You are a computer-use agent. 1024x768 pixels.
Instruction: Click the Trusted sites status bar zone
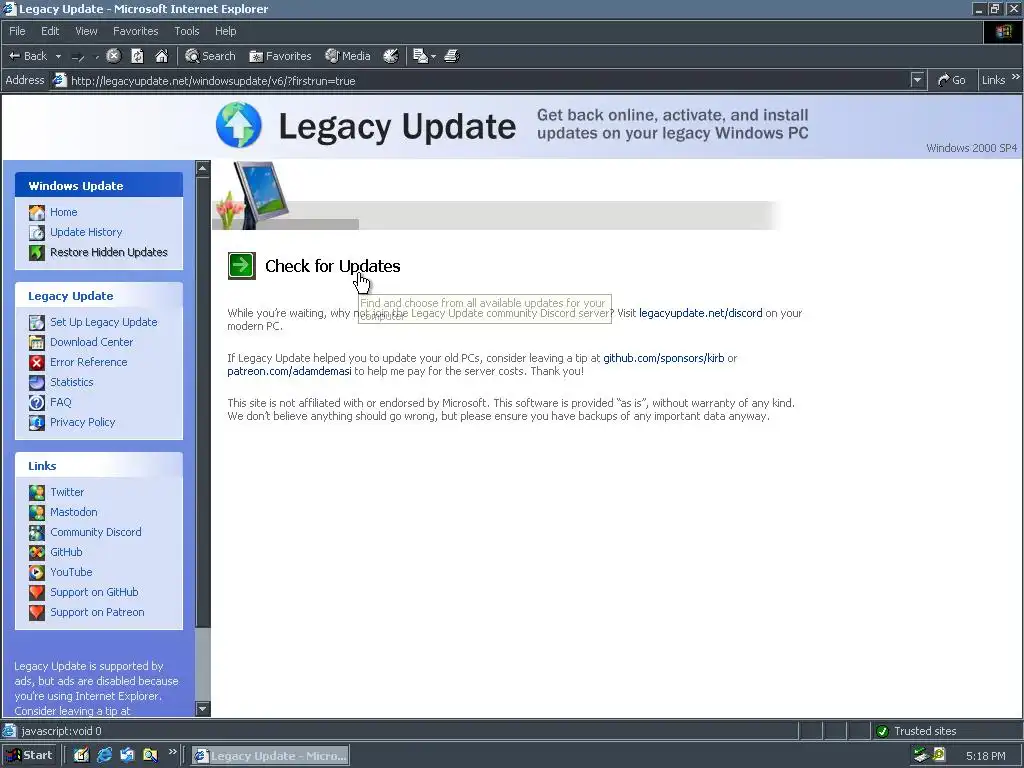(947, 731)
